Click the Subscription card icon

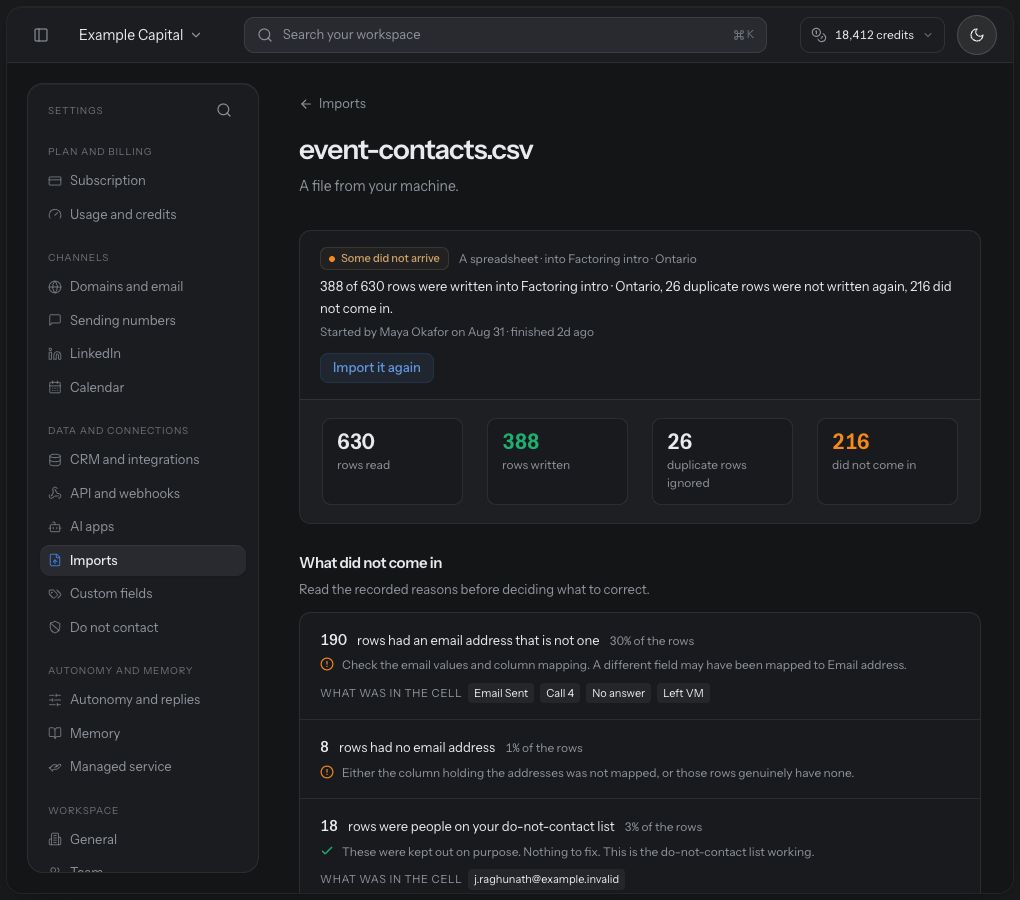pyautogui.click(x=55, y=181)
